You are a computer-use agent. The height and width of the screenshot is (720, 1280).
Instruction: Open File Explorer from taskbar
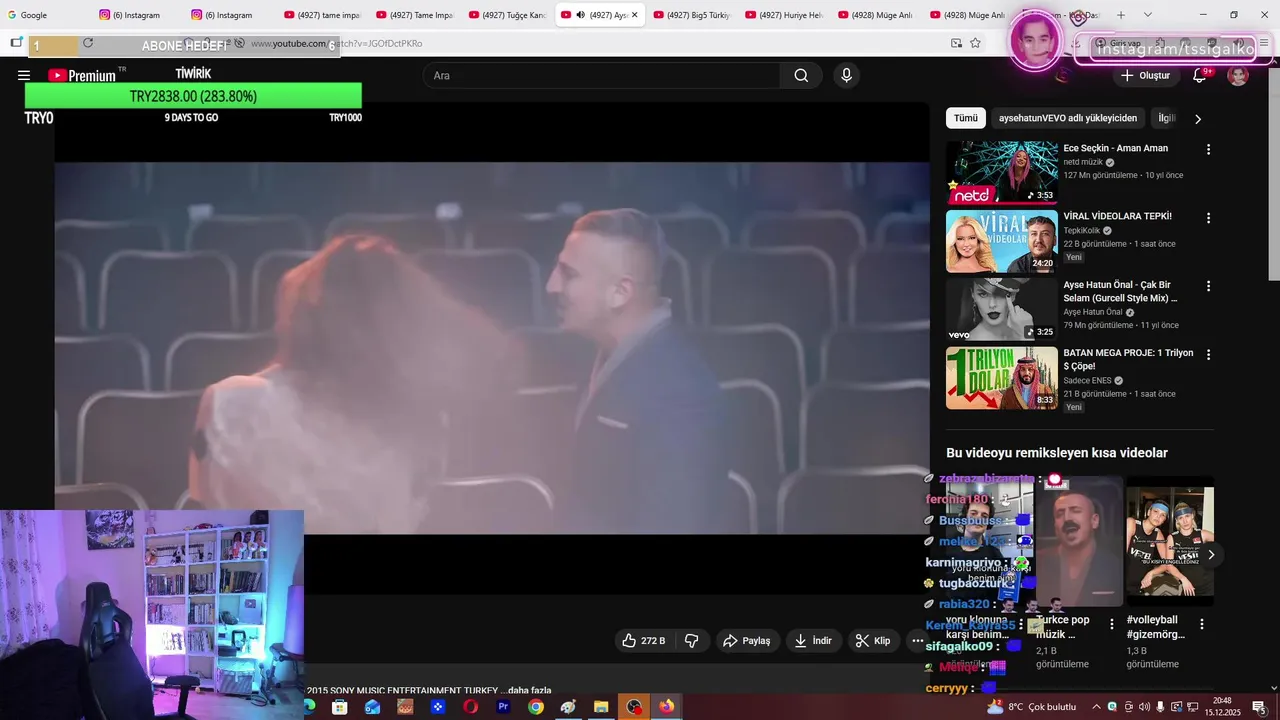tap(601, 707)
